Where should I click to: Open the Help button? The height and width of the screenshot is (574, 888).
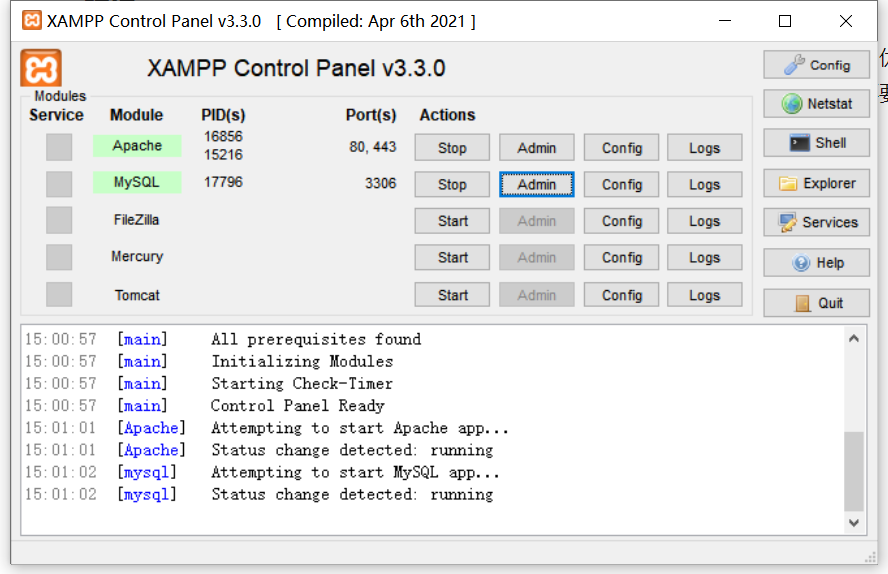(x=816, y=263)
